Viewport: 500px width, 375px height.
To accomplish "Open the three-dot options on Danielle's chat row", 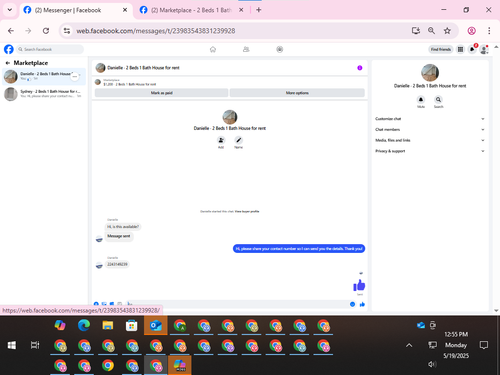I will (75, 76).
